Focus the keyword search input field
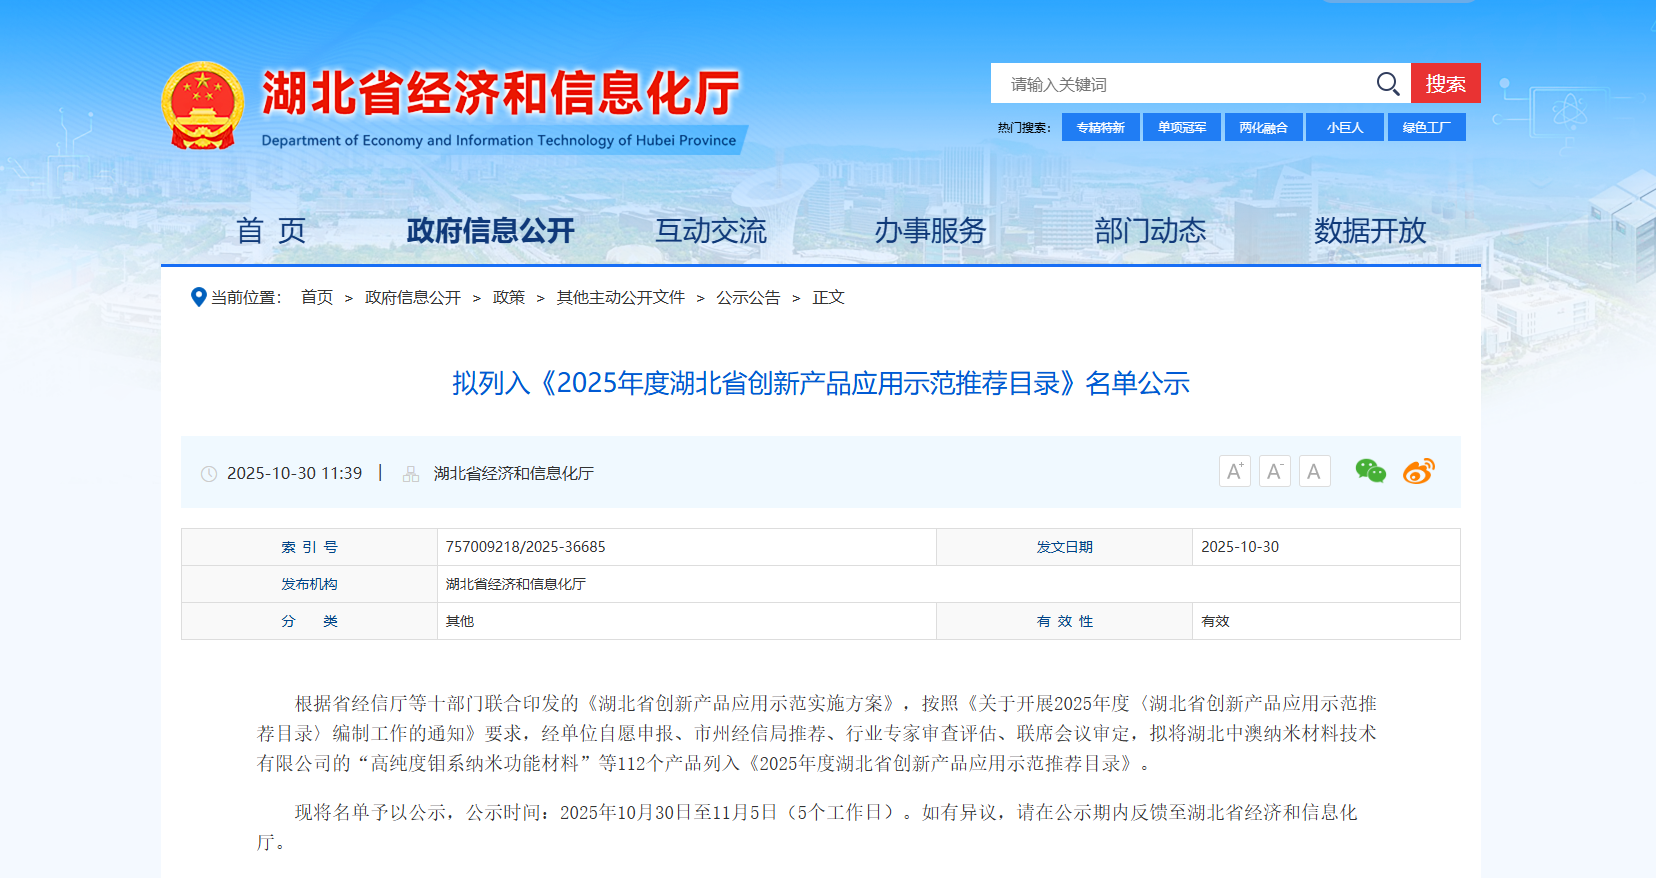This screenshot has height=878, width=1656. [x=1180, y=84]
